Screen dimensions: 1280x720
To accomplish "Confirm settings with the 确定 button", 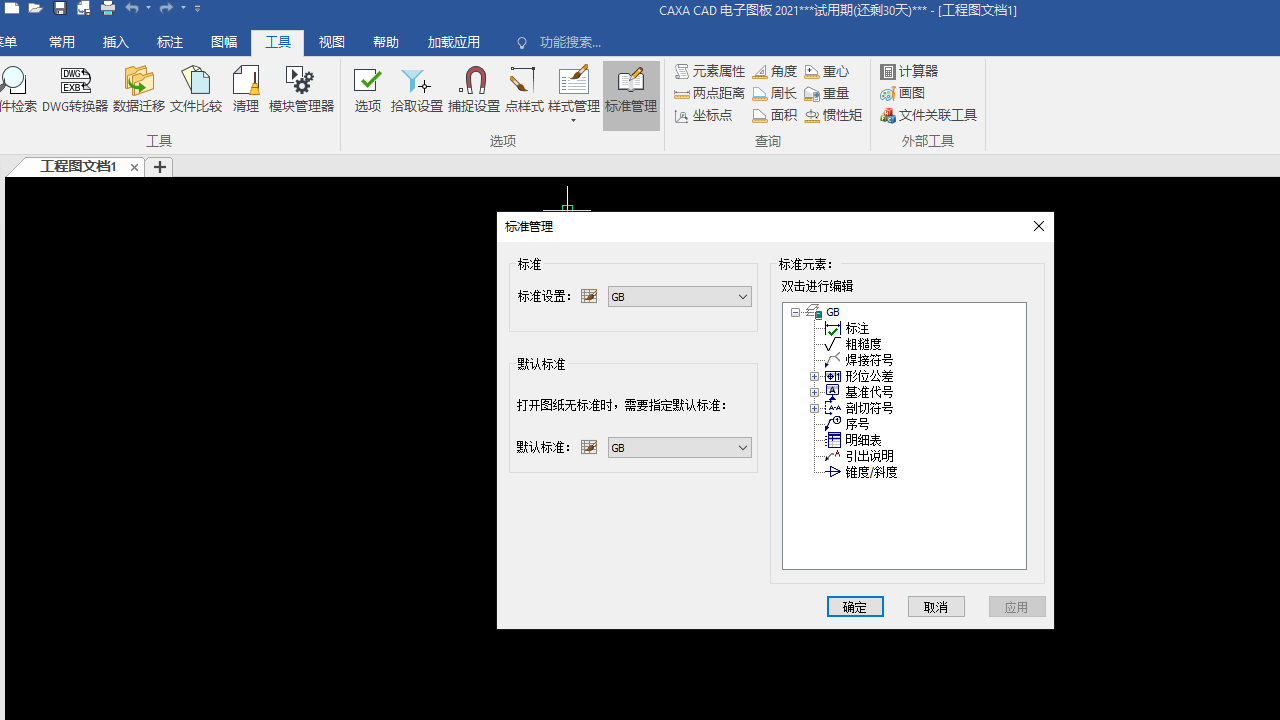I will click(855, 606).
